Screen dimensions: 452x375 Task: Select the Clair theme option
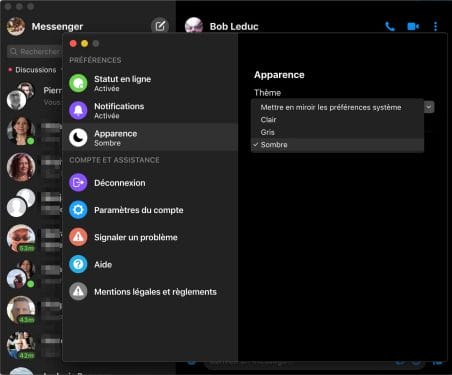pos(337,120)
